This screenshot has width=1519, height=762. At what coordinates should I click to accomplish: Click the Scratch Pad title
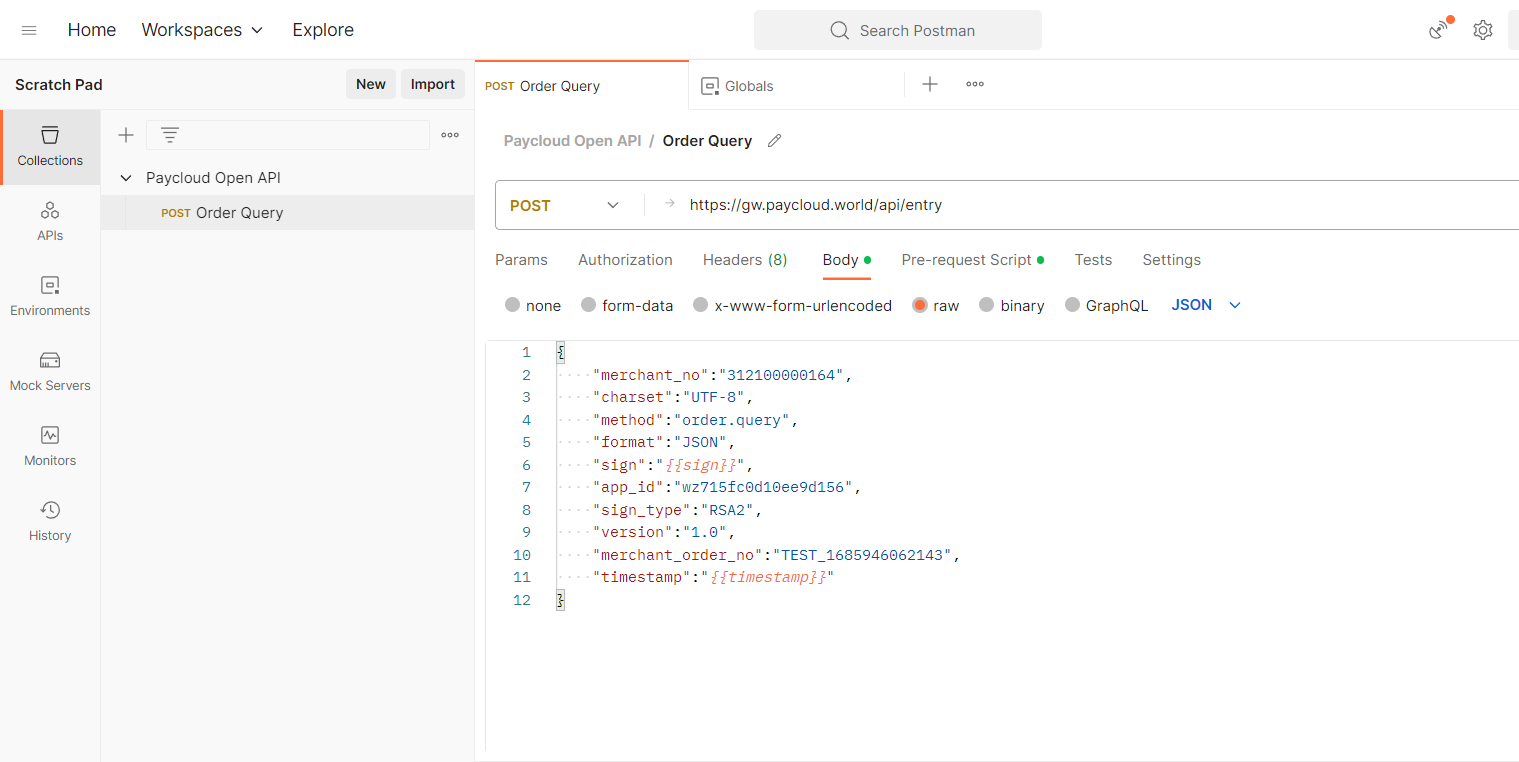point(59,85)
